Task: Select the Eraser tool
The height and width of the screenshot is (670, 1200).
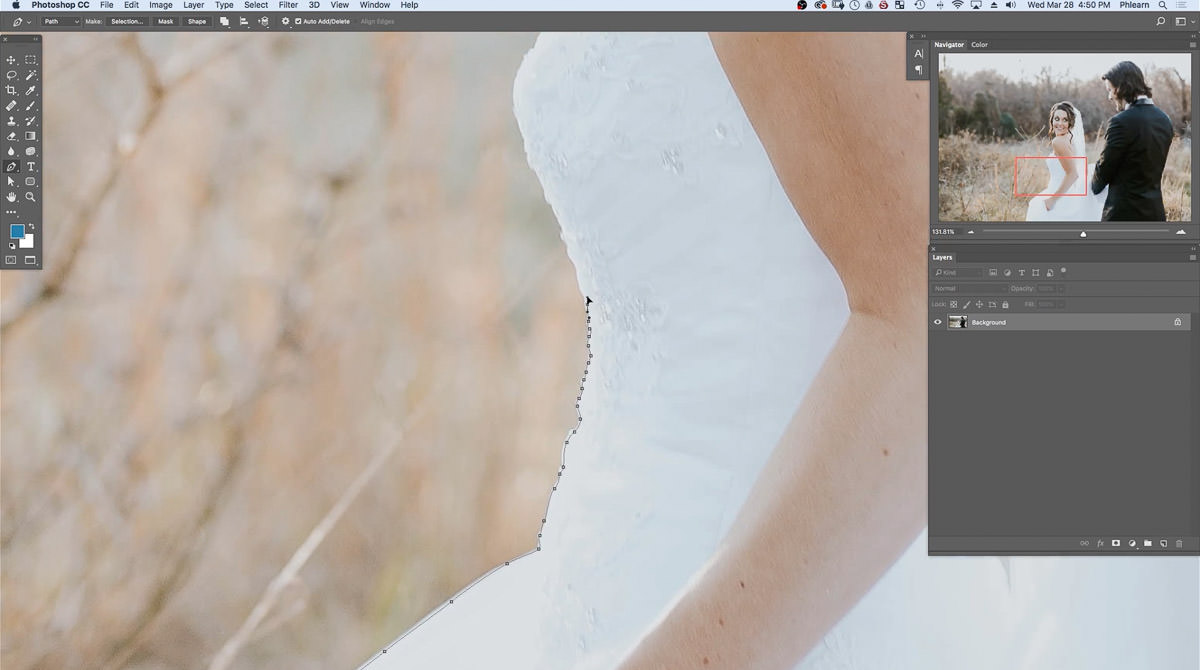Action: point(12,136)
